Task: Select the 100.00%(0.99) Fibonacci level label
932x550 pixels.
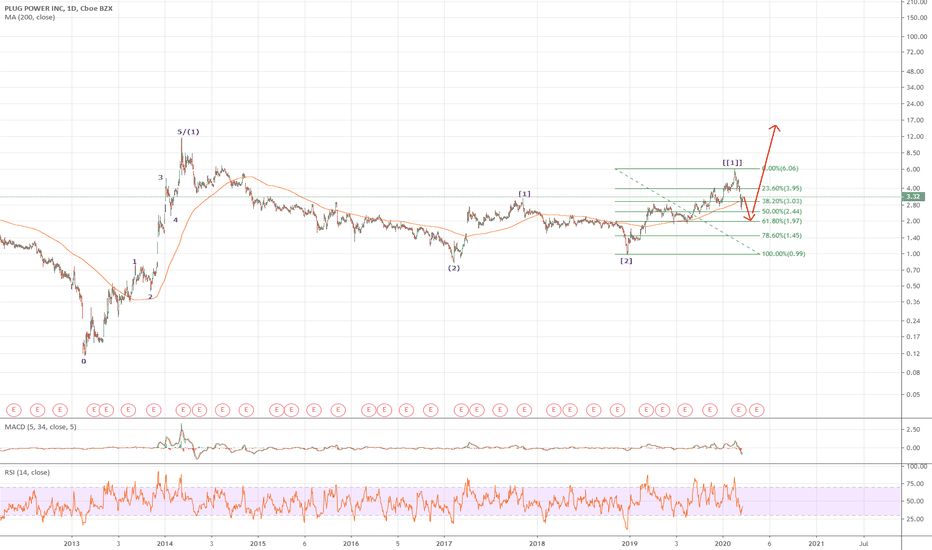Action: [x=783, y=254]
